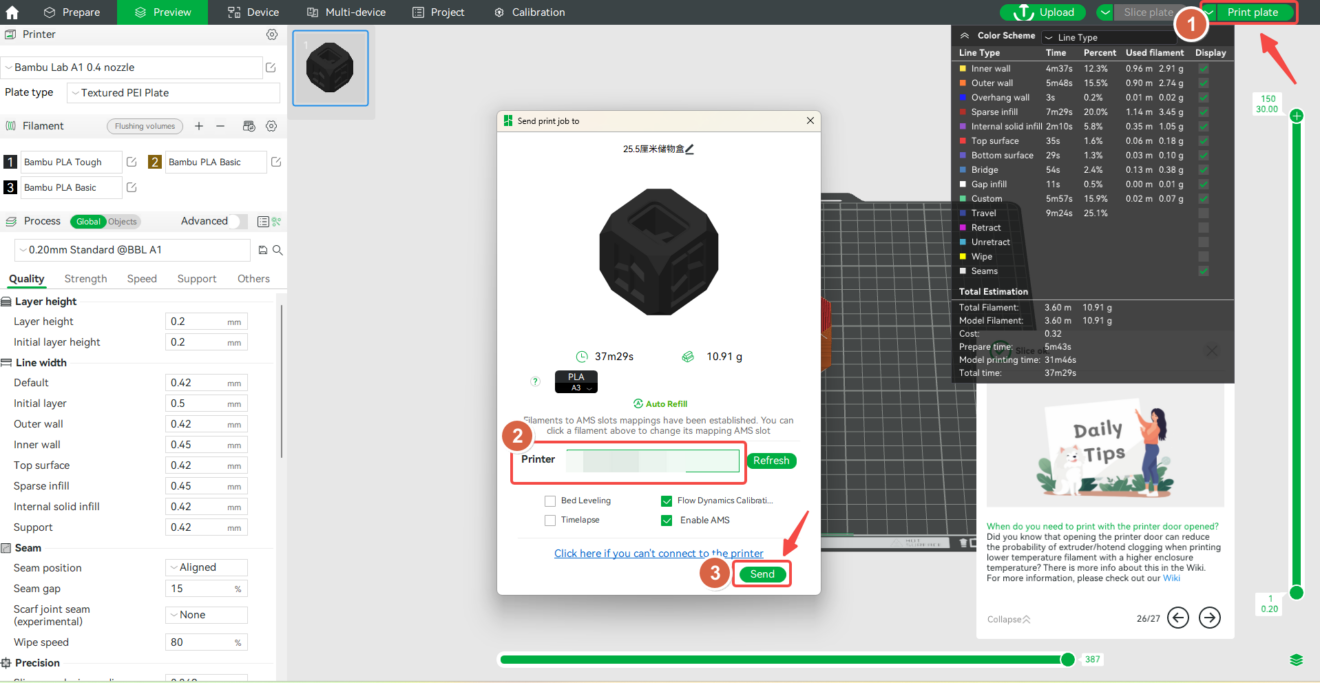Open the filament settings gear icon

pyautogui.click(x=271, y=126)
